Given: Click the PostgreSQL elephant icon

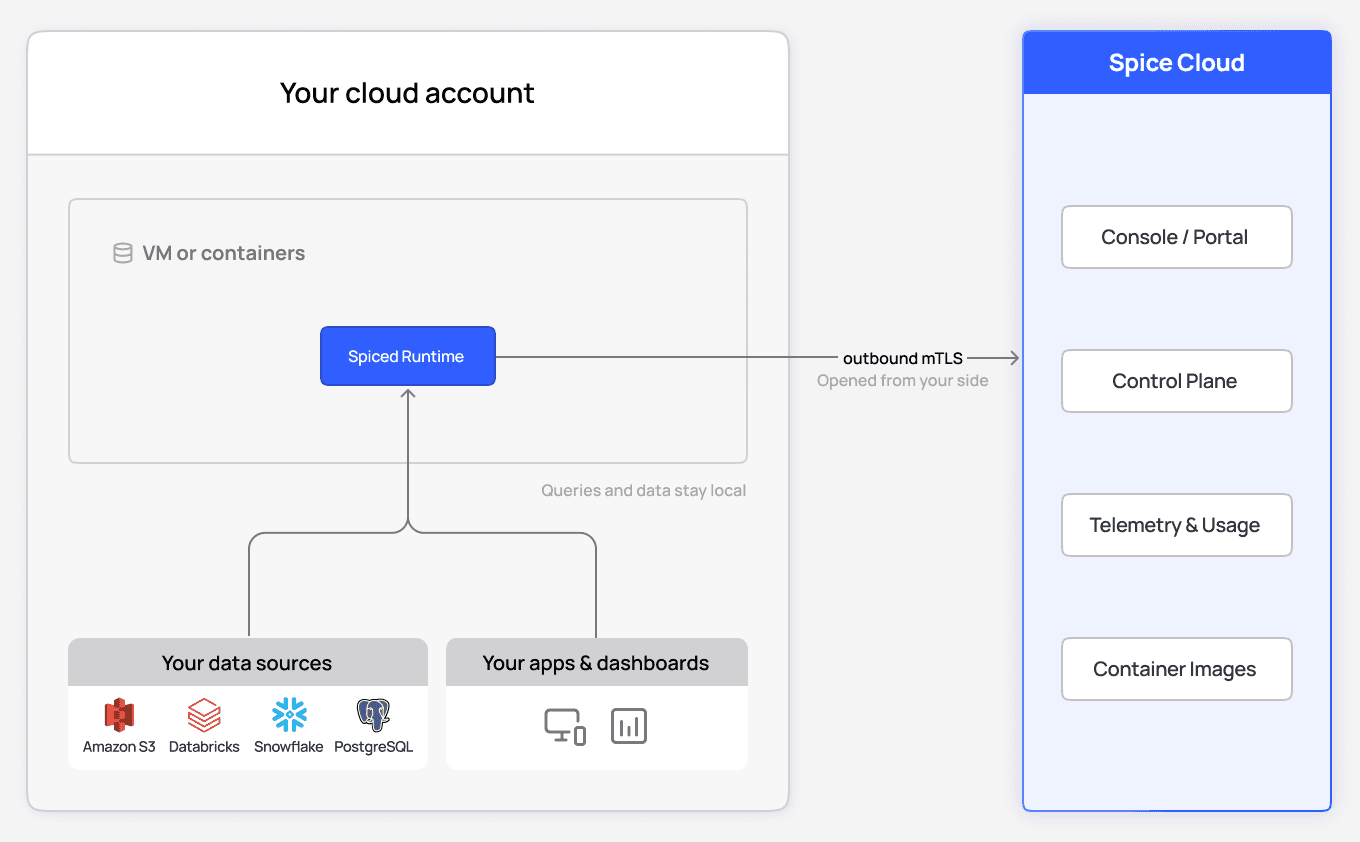Looking at the screenshot, I should click(x=373, y=715).
